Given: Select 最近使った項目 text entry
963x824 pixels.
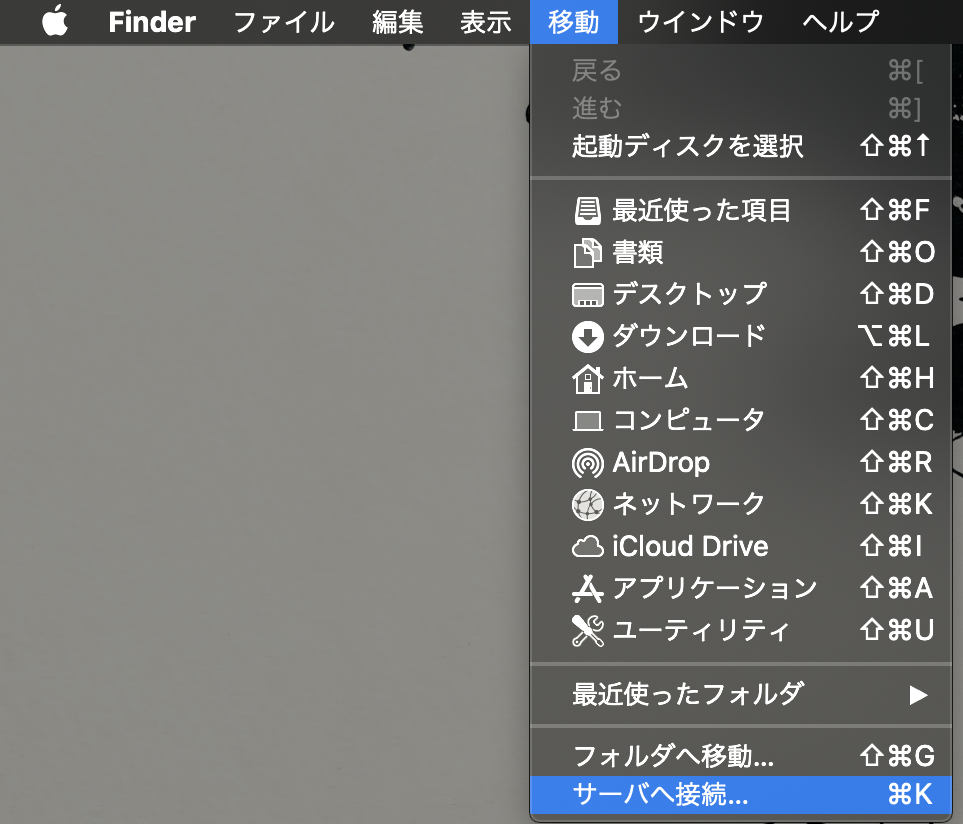Looking at the screenshot, I should 701,211.
